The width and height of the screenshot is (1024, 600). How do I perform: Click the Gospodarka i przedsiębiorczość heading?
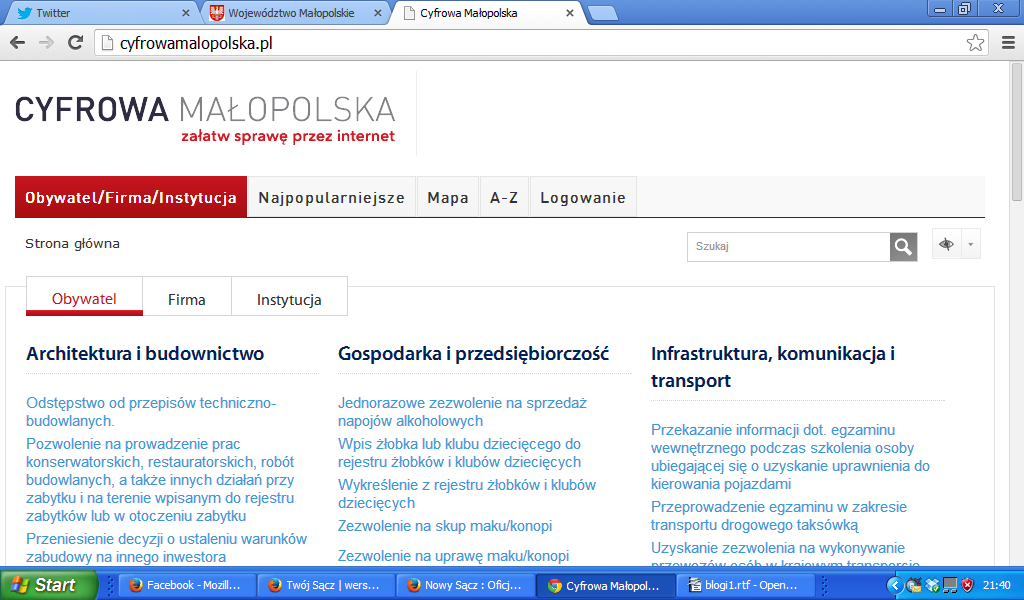[473, 354]
